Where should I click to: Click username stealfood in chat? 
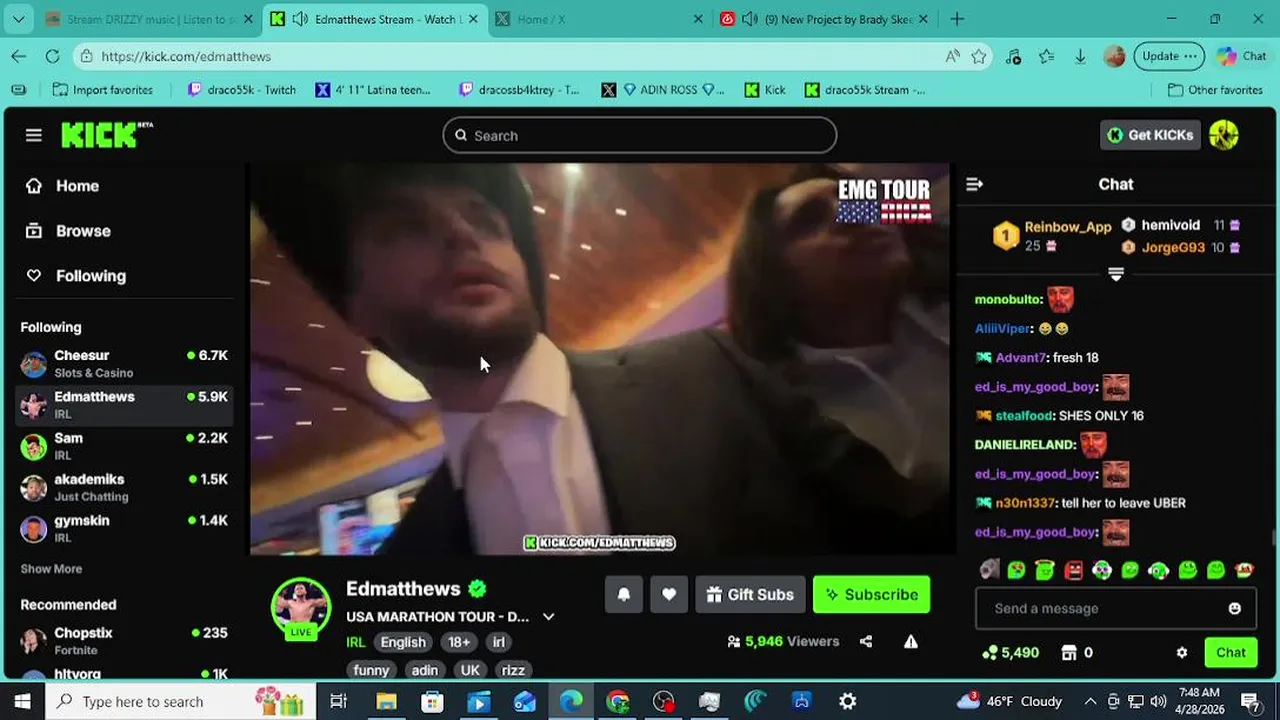point(1023,415)
